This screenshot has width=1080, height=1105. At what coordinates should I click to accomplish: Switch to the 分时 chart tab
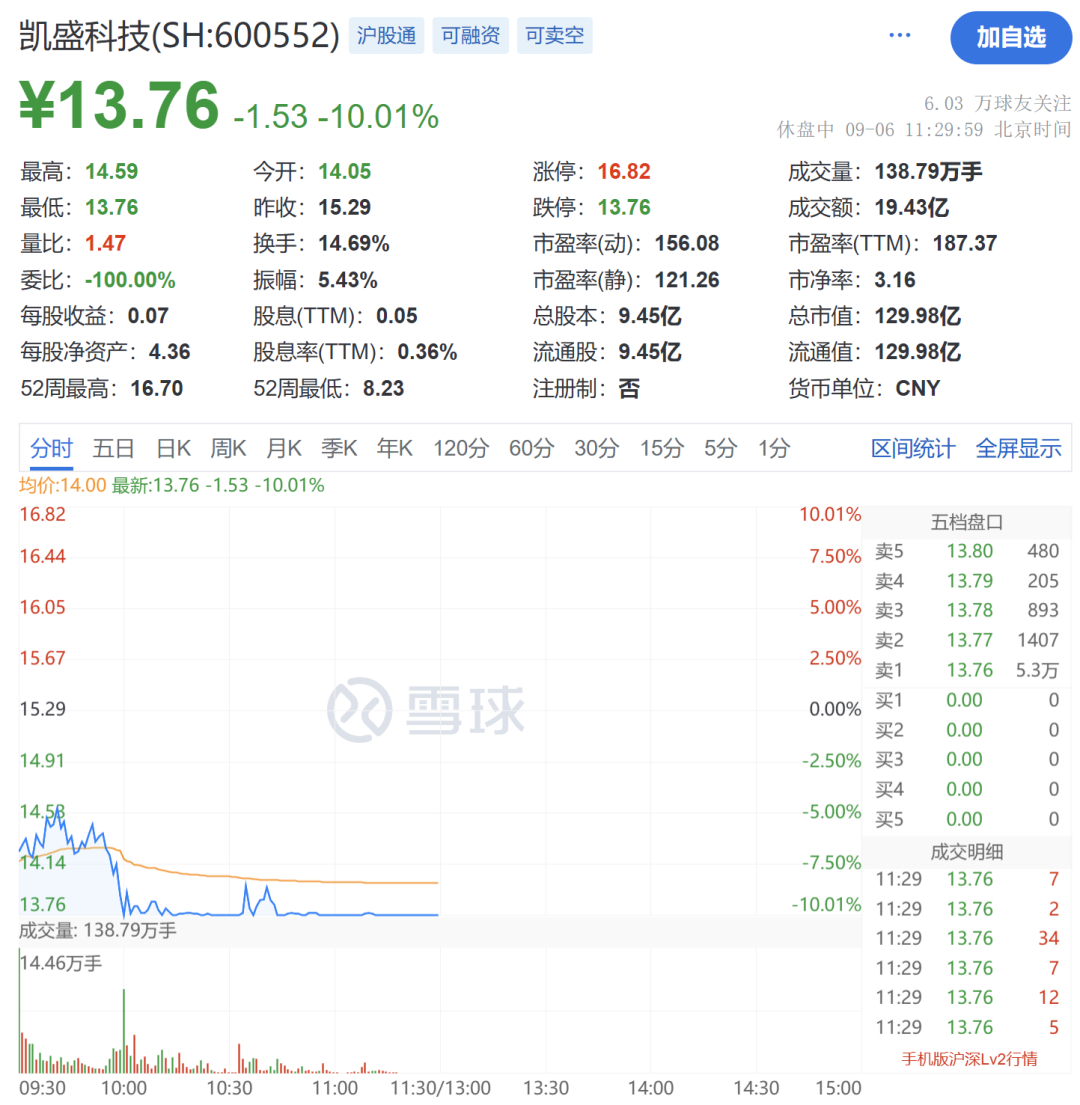tap(51, 448)
